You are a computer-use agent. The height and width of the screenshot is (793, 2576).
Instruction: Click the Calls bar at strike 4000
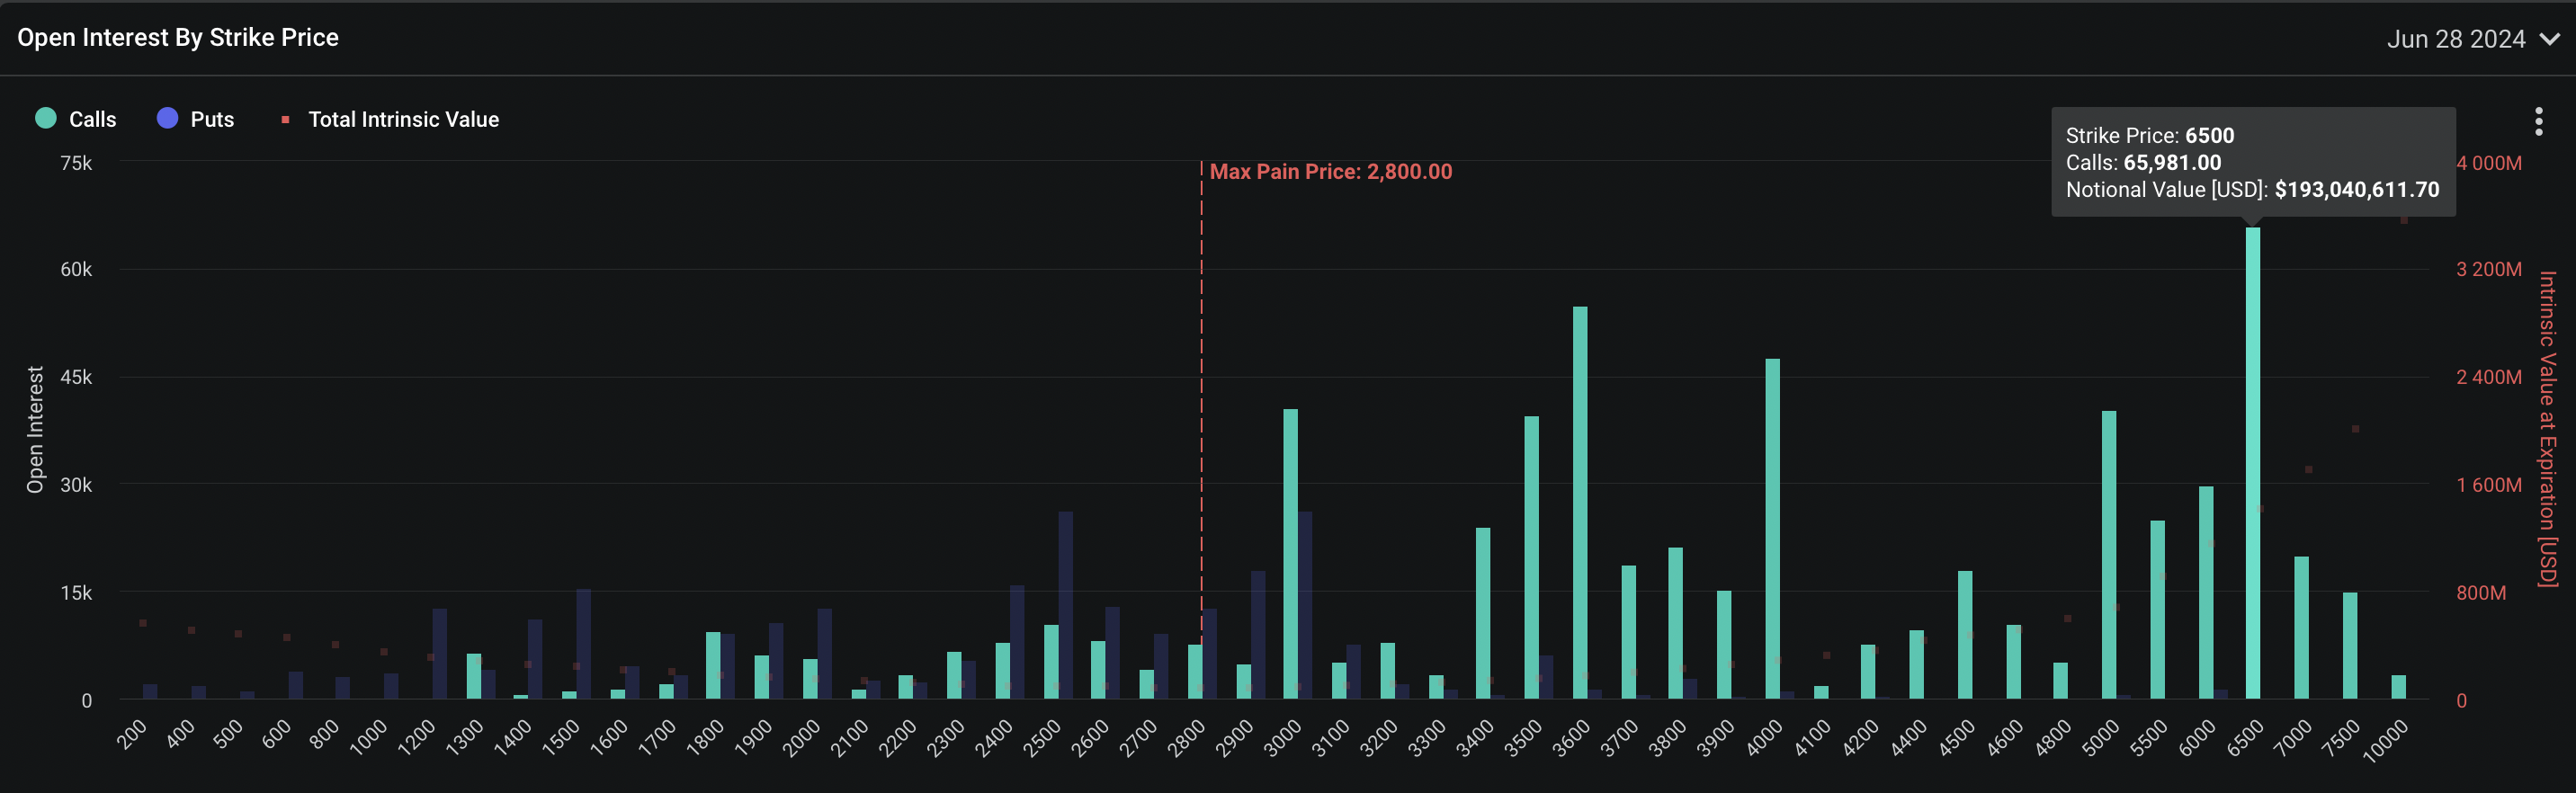point(1772,528)
